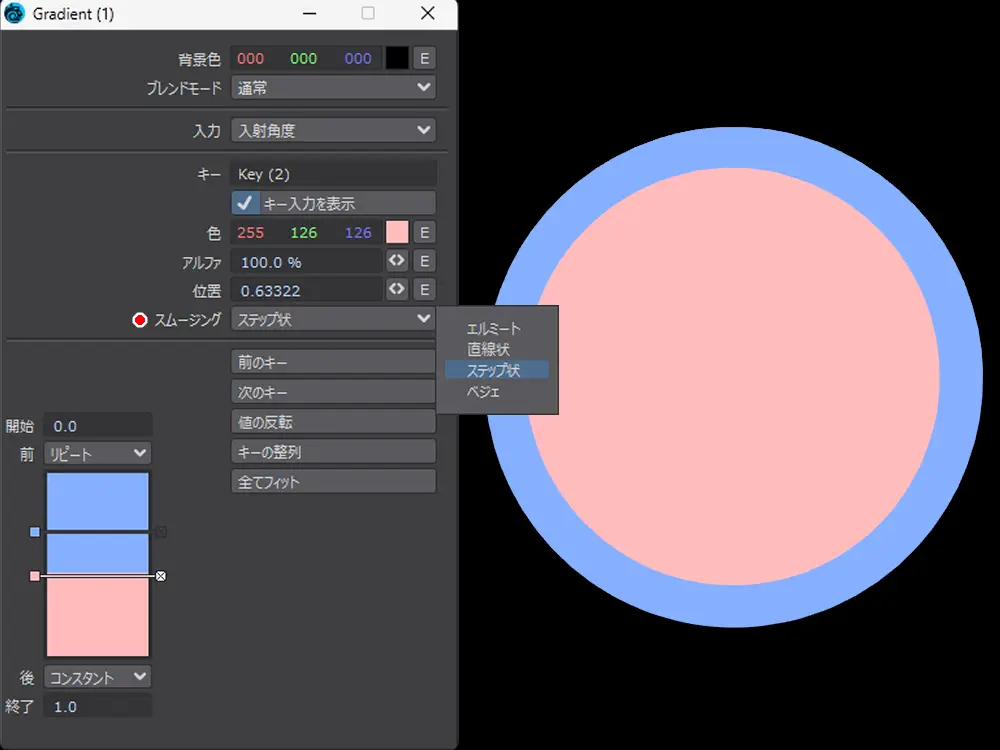This screenshot has height=750, width=1000.
Task: Click the 位置 value slider arrows icon
Action: coord(397,290)
